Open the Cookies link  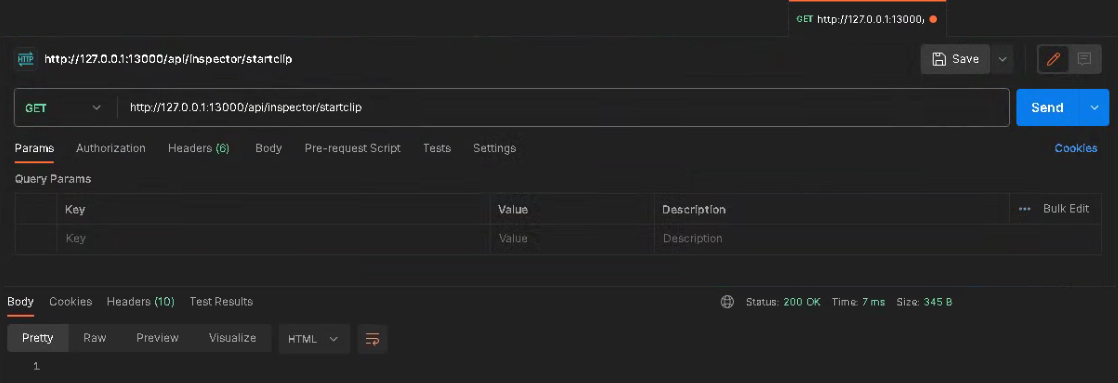(1076, 148)
